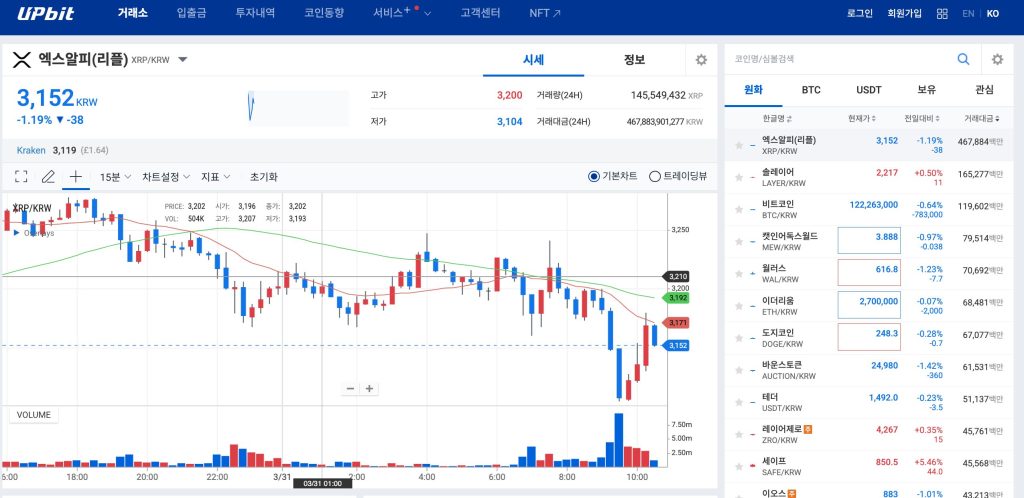This screenshot has width=1024, height=498.
Task: Sort by 전일대비 column
Action: (922, 118)
